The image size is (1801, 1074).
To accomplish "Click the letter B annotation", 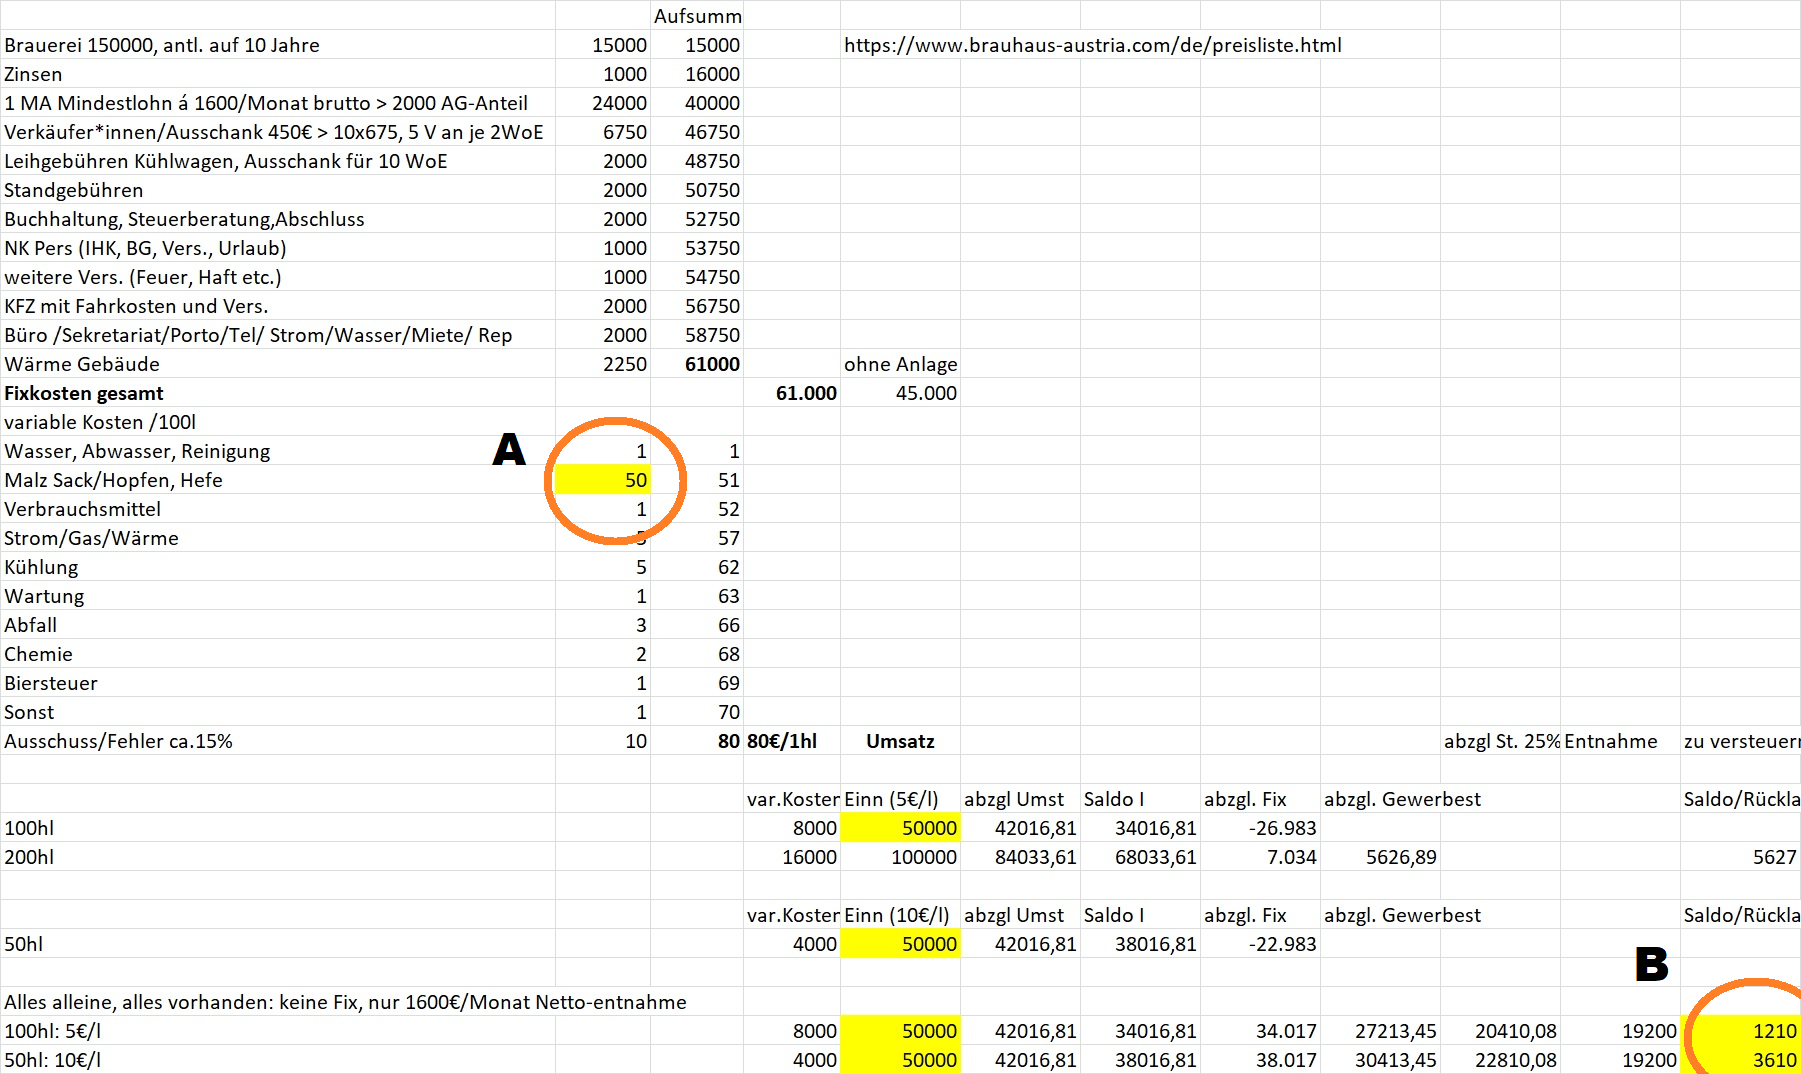I will pyautogui.click(x=1651, y=964).
